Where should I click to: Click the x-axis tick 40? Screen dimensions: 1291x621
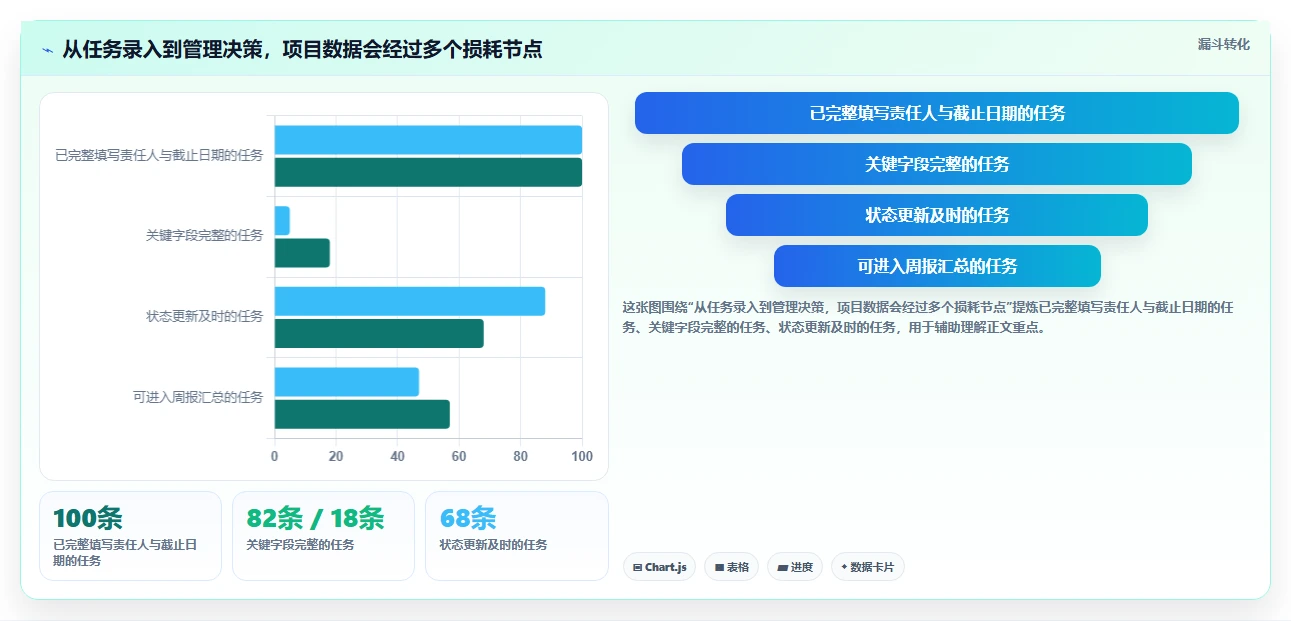[398, 456]
